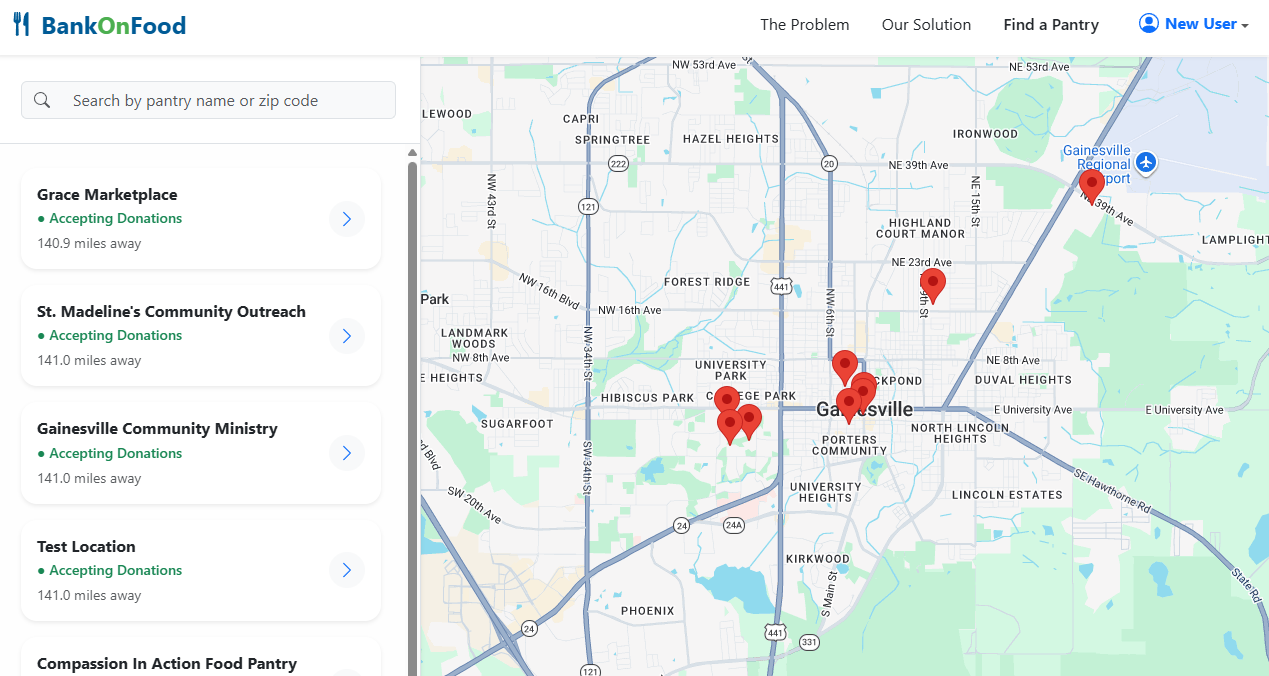Expand St. Madeline's Community Outreach arrow
The width and height of the screenshot is (1269, 676).
[x=347, y=336]
